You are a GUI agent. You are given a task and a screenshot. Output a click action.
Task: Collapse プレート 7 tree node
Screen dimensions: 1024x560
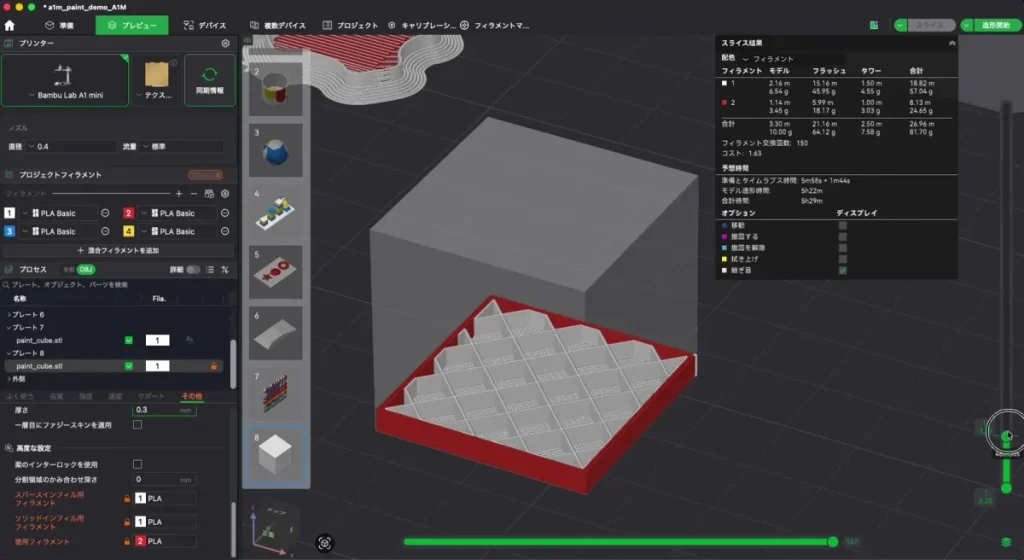9,328
